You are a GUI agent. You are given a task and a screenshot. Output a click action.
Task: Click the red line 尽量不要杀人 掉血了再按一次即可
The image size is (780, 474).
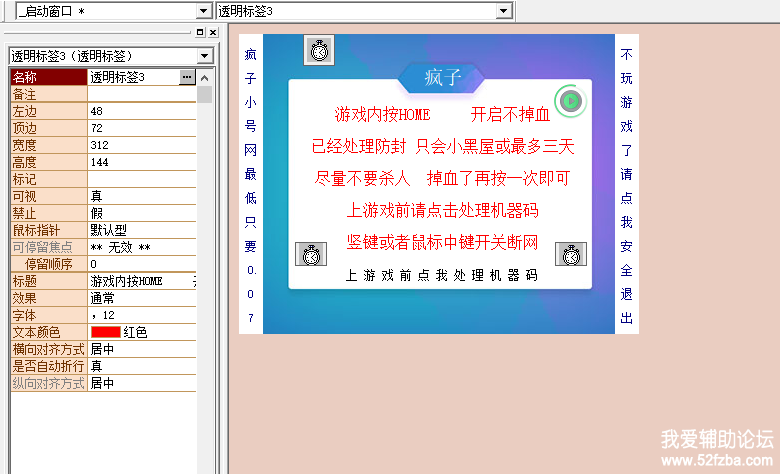click(x=442, y=179)
